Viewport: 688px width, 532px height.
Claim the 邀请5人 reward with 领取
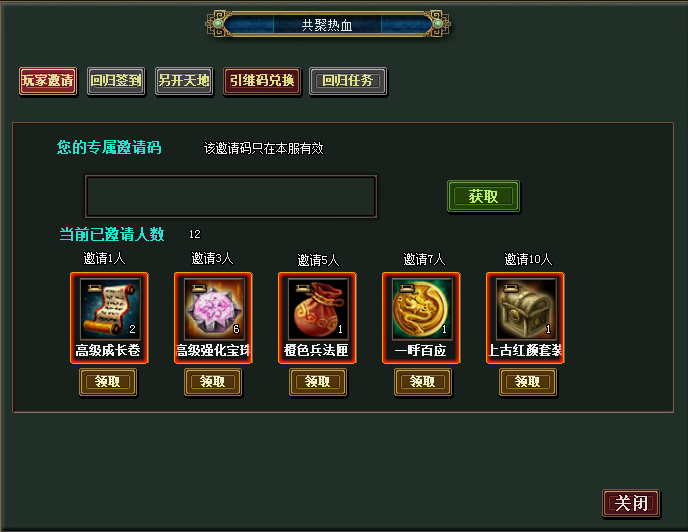pos(318,382)
